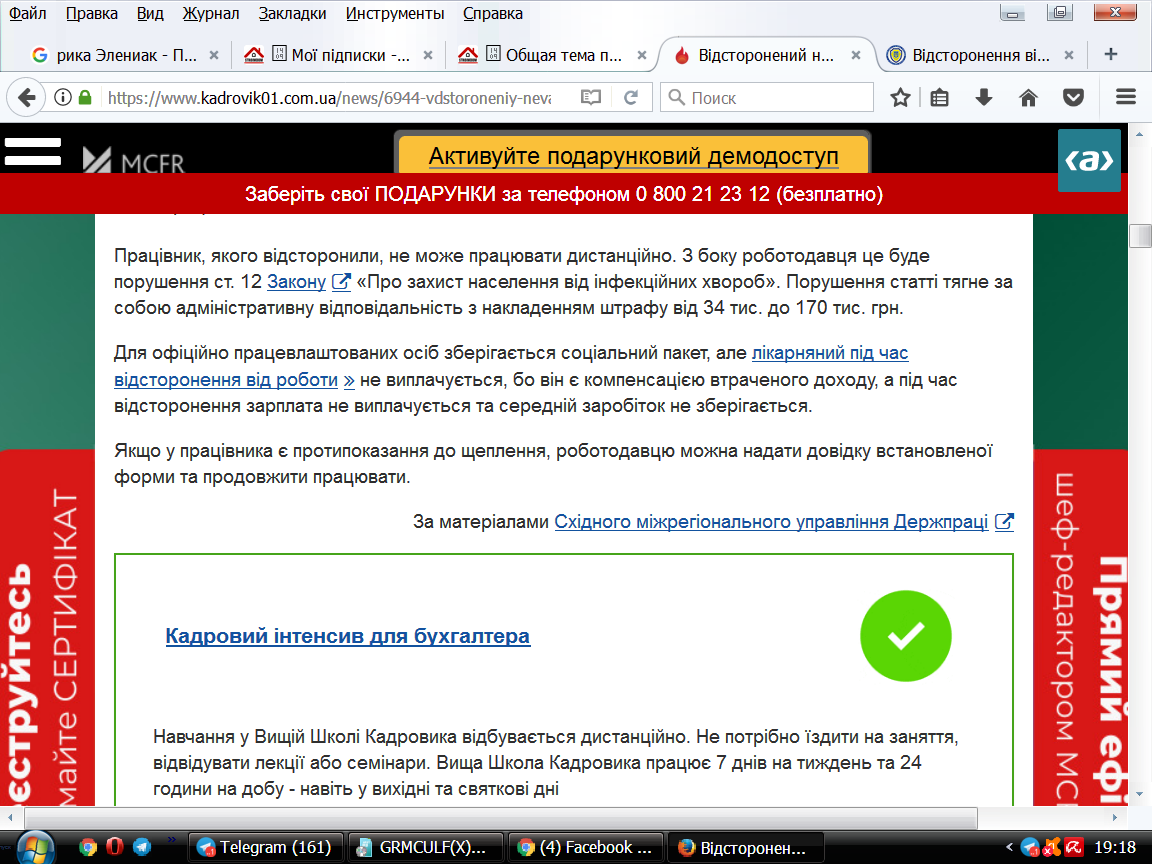
Task: Open the Закладки menu
Action: coord(292,13)
